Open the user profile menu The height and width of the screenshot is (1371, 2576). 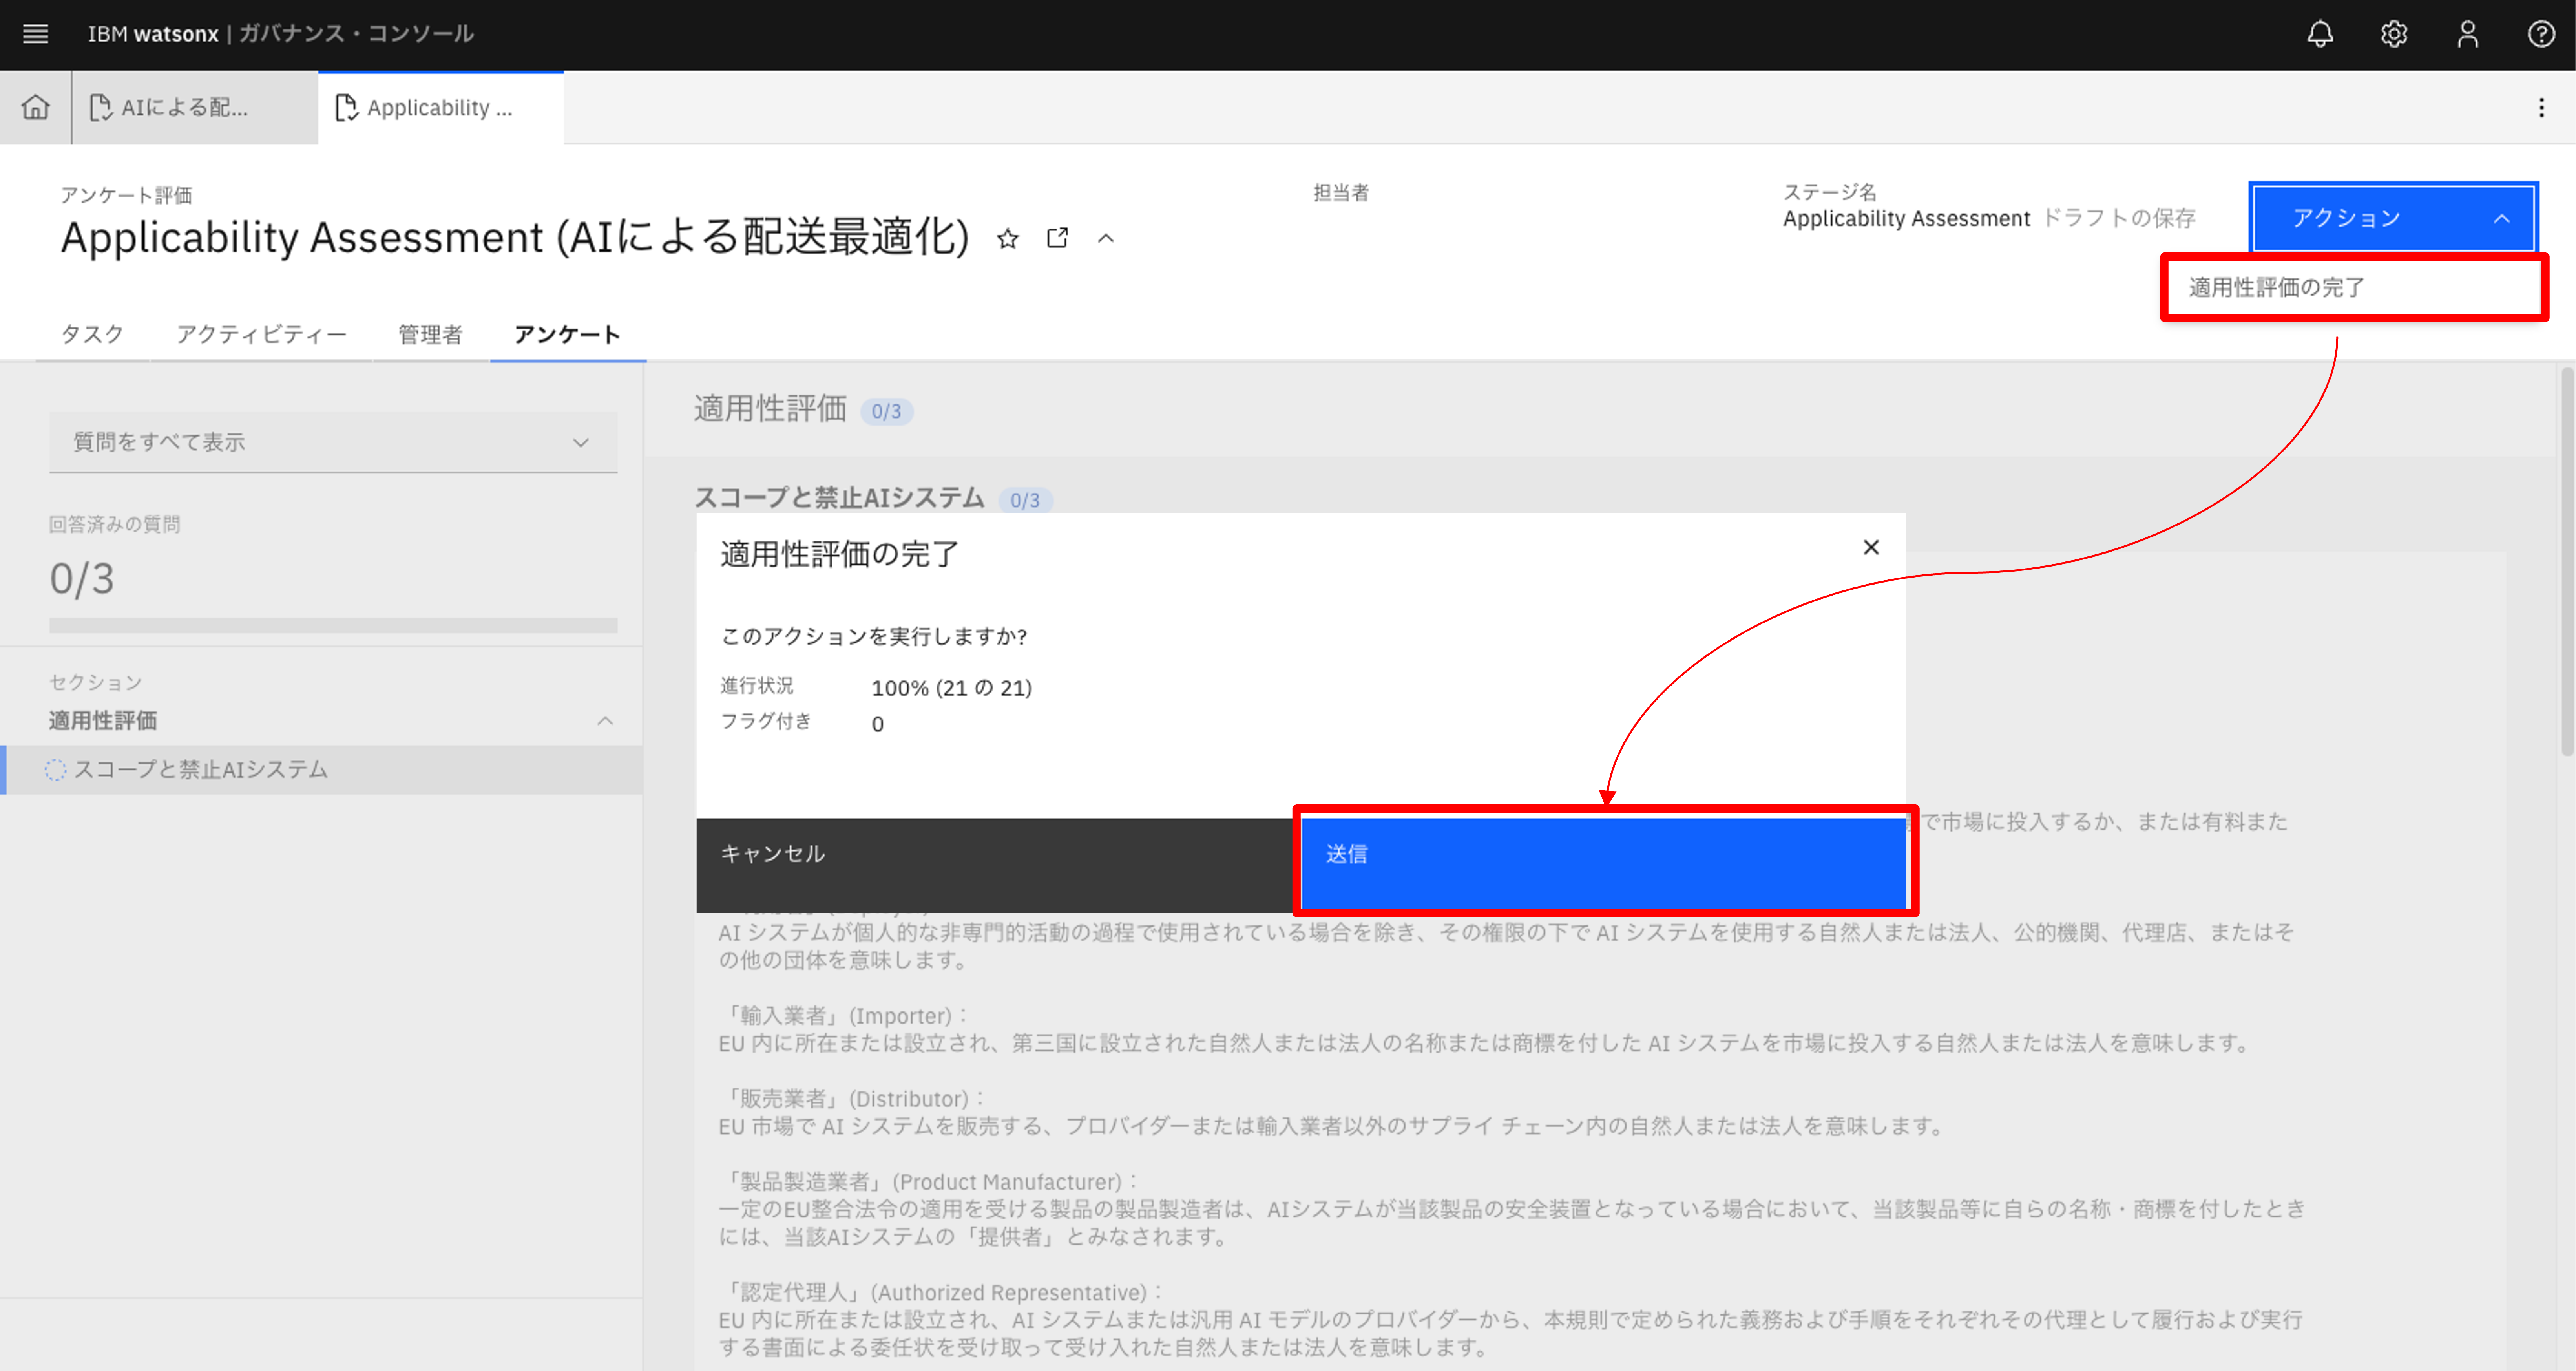click(2467, 34)
